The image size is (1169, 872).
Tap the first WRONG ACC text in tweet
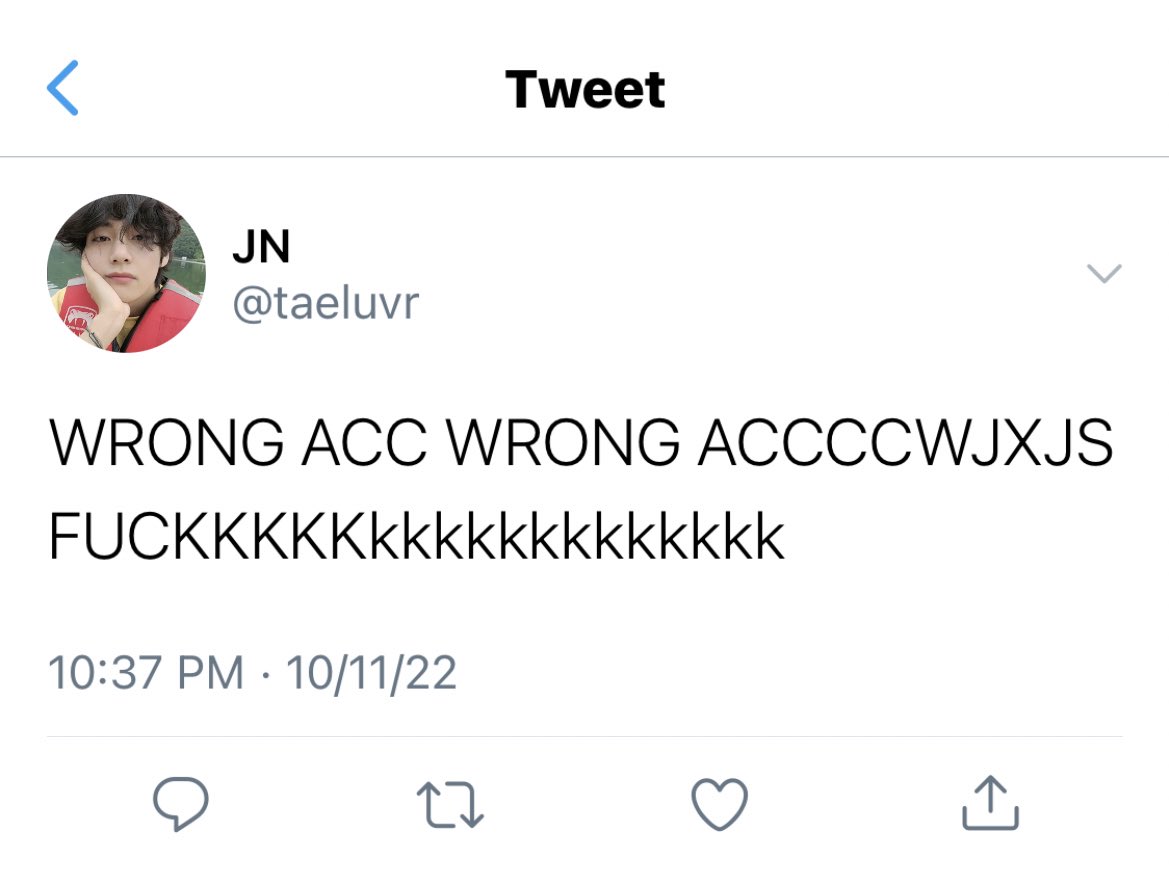coord(238,443)
